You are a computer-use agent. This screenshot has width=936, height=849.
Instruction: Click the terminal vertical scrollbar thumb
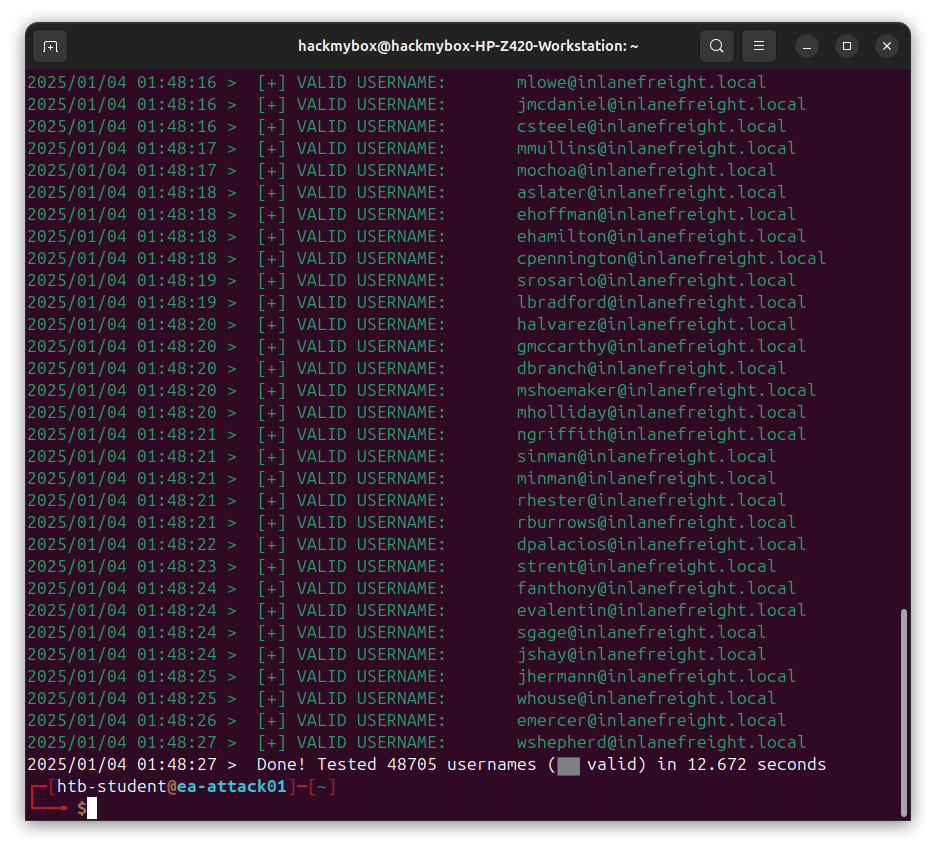904,710
